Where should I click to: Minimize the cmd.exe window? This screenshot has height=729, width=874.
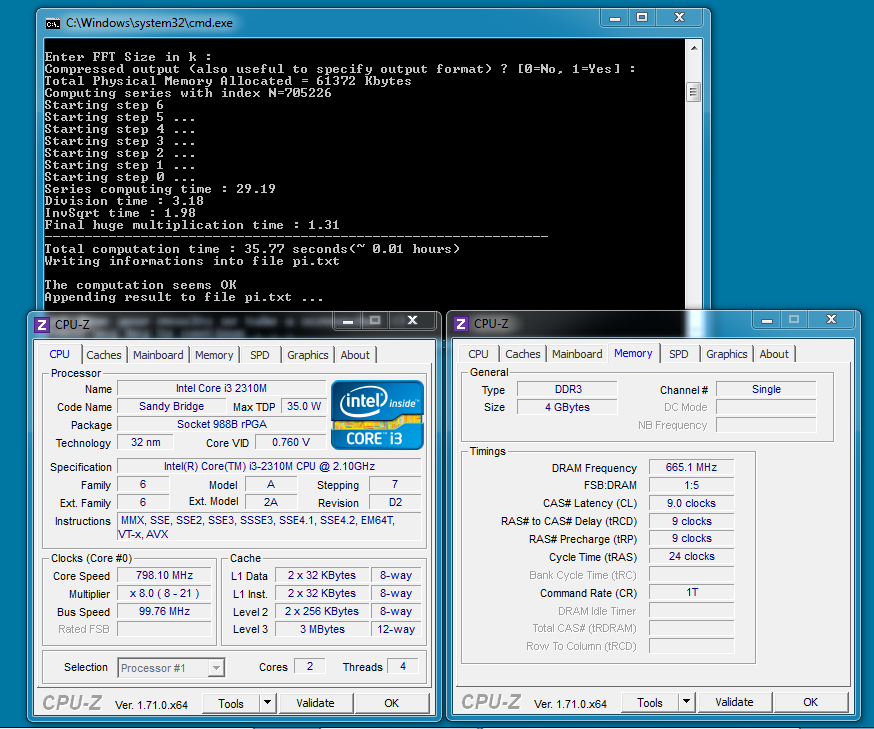(615, 18)
